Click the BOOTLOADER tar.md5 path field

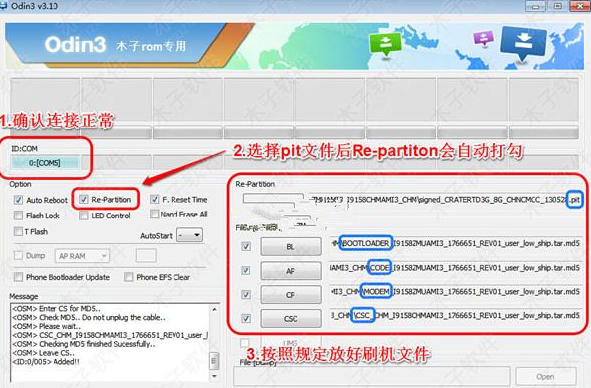pos(455,244)
